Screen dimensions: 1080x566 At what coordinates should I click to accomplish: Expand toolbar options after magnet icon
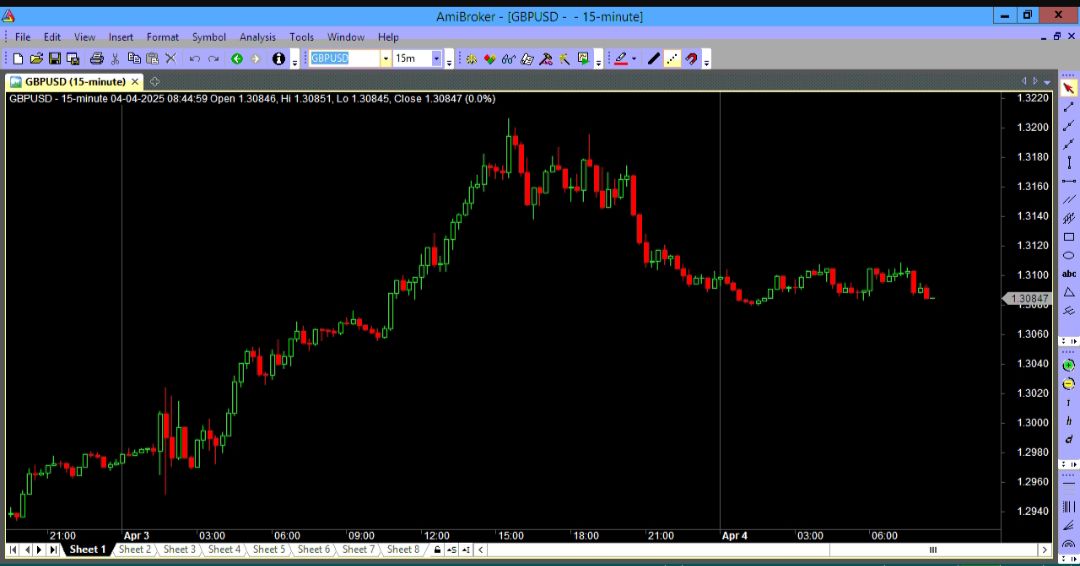click(x=706, y=61)
